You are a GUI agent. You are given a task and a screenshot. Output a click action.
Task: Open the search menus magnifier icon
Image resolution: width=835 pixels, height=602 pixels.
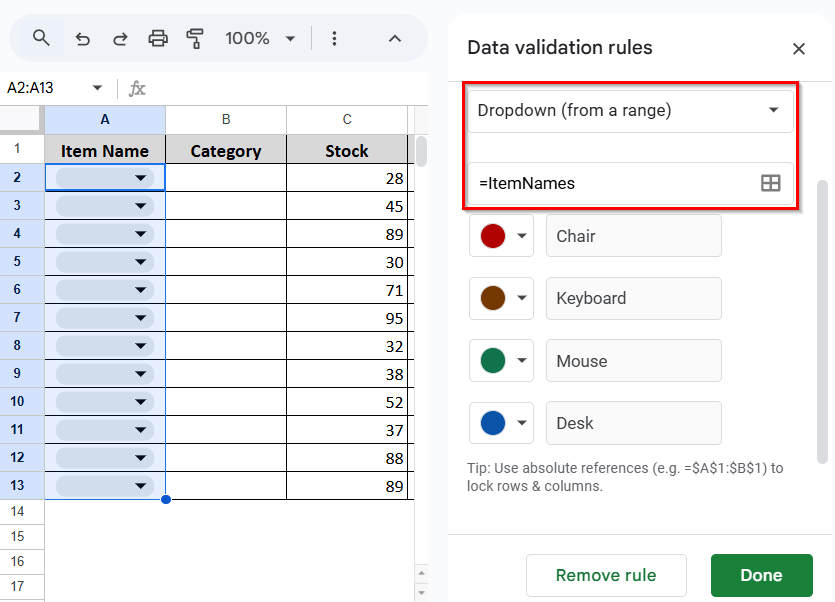coord(41,38)
